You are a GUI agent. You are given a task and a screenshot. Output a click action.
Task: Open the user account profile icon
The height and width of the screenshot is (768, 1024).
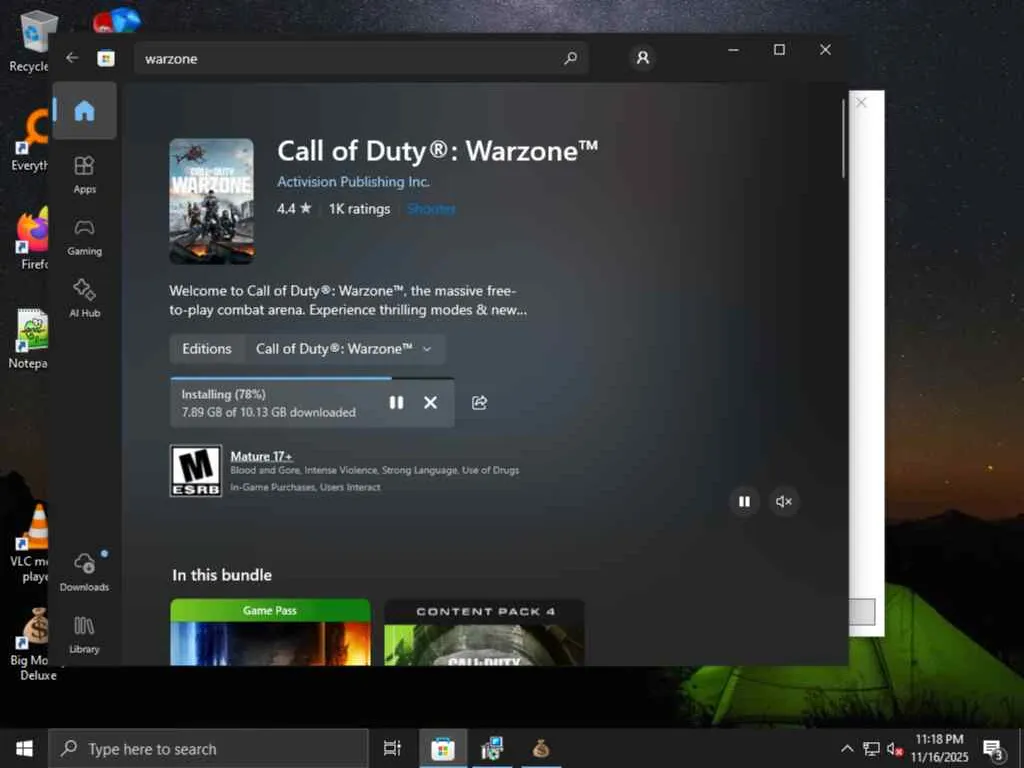643,58
